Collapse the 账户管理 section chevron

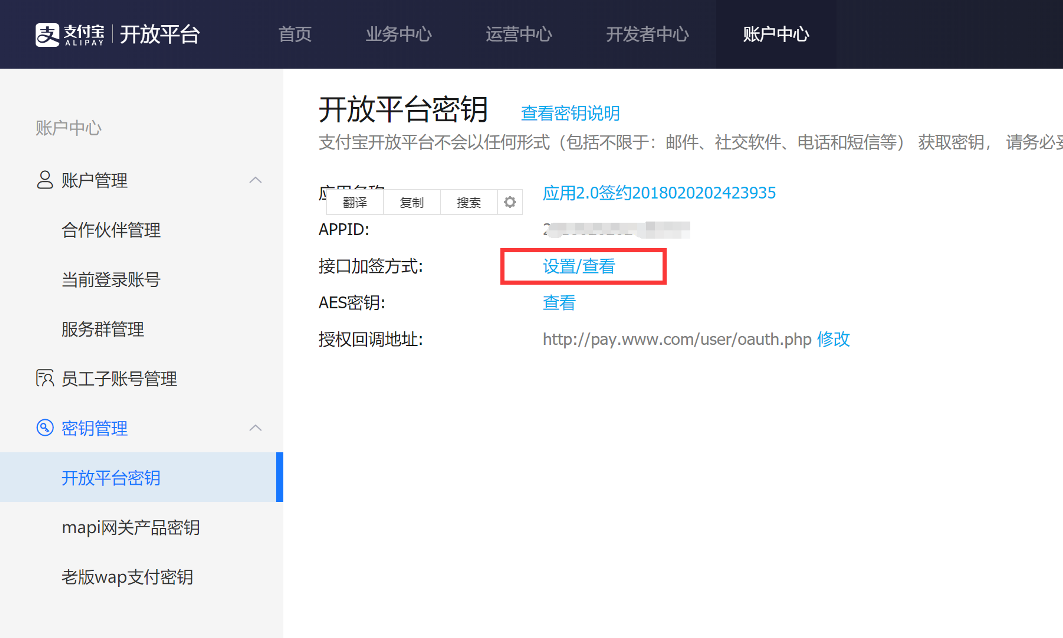click(257, 180)
